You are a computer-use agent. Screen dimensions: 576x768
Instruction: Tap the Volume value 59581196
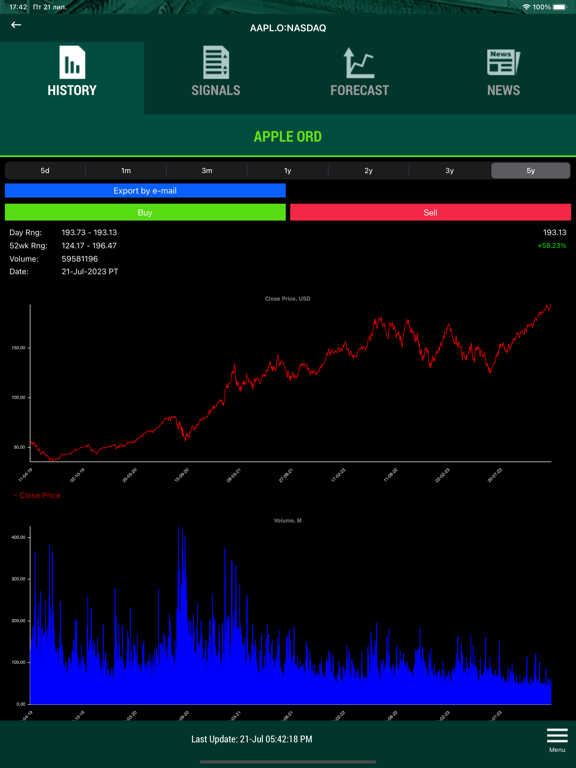coord(80,259)
